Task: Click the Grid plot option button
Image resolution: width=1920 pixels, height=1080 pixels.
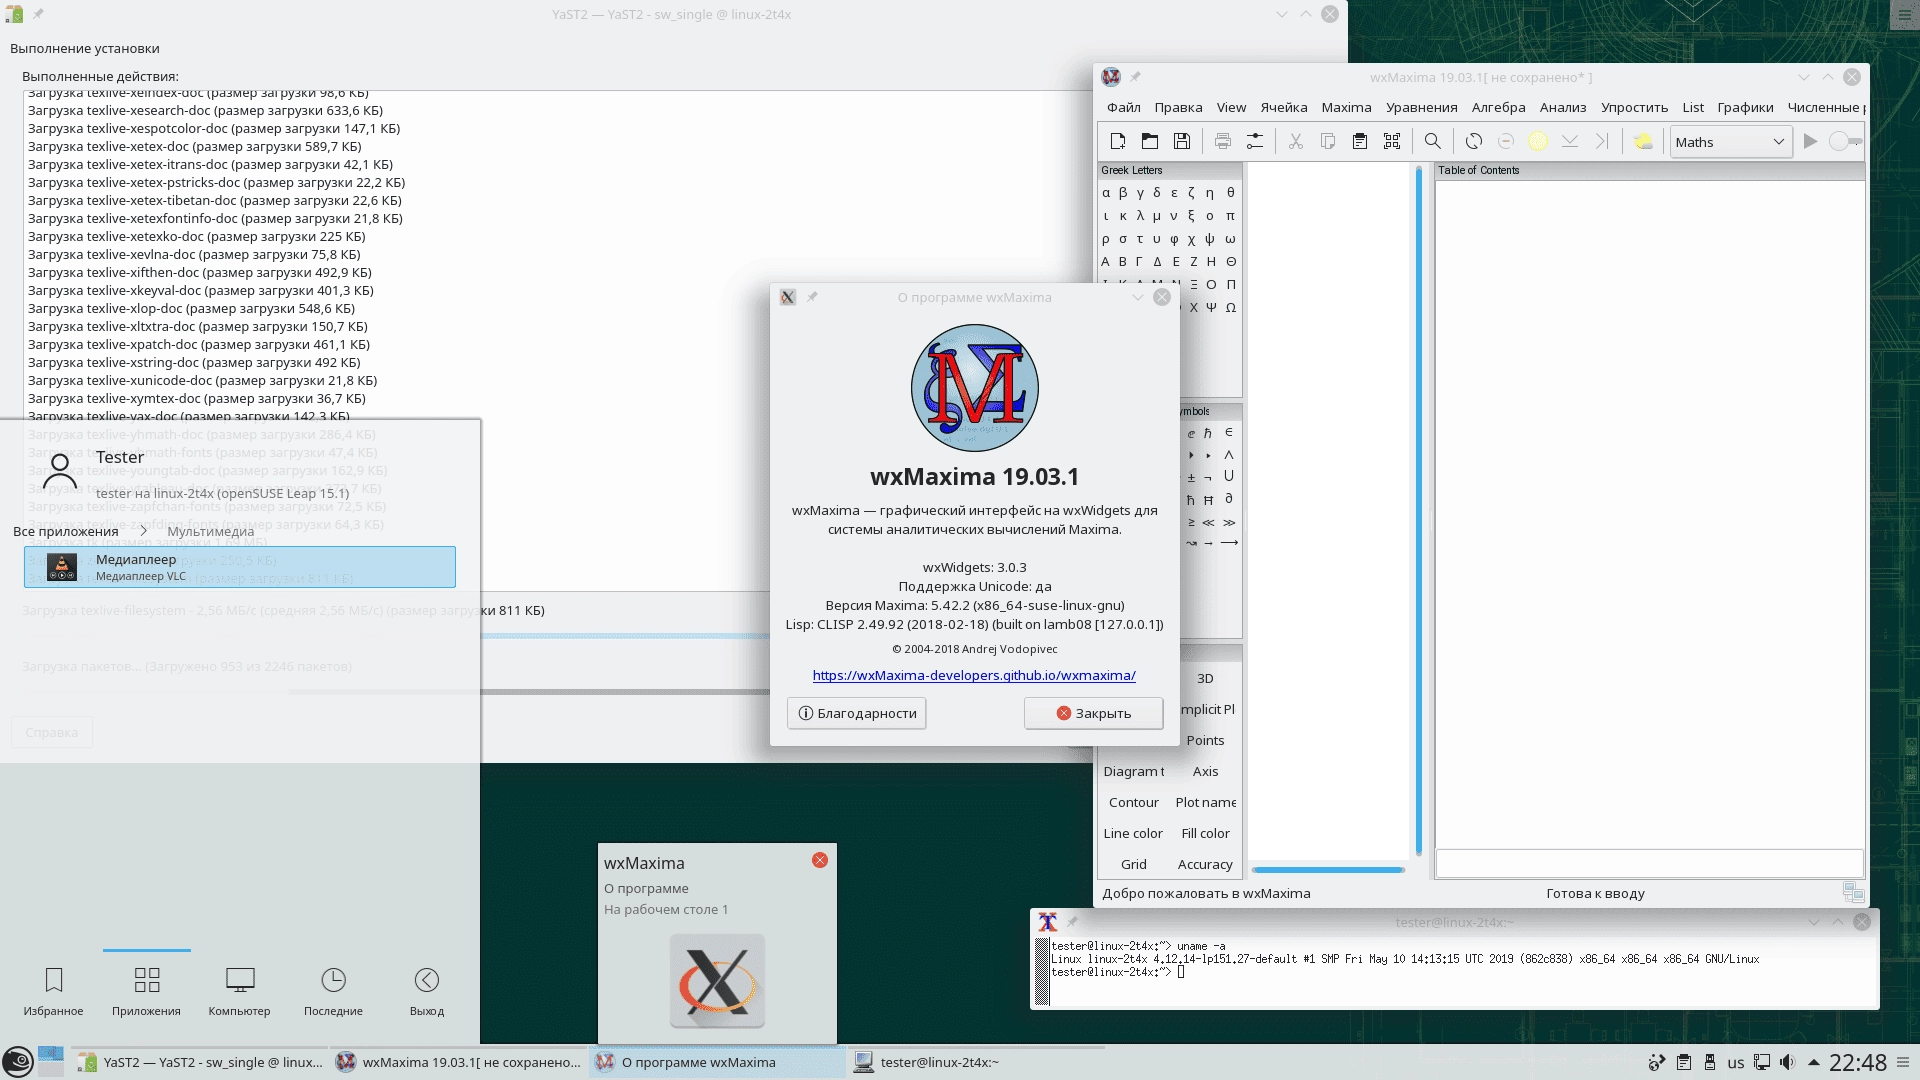Action: (1133, 864)
